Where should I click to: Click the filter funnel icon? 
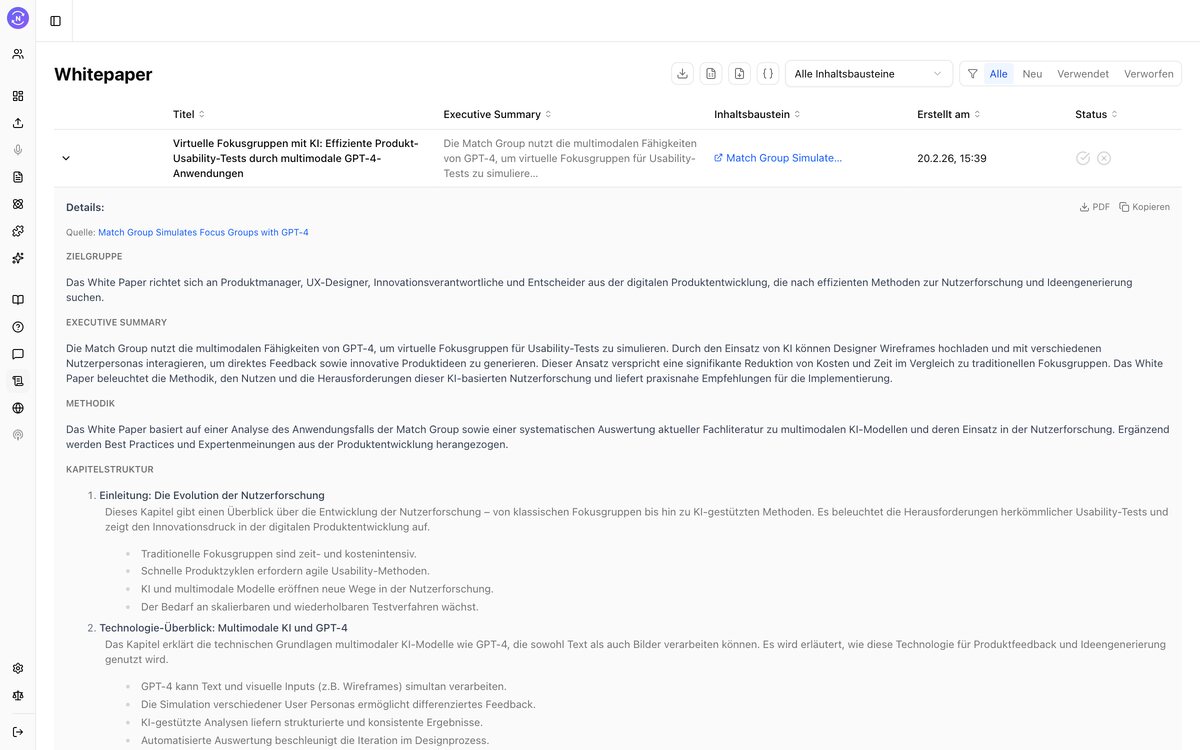(x=973, y=74)
